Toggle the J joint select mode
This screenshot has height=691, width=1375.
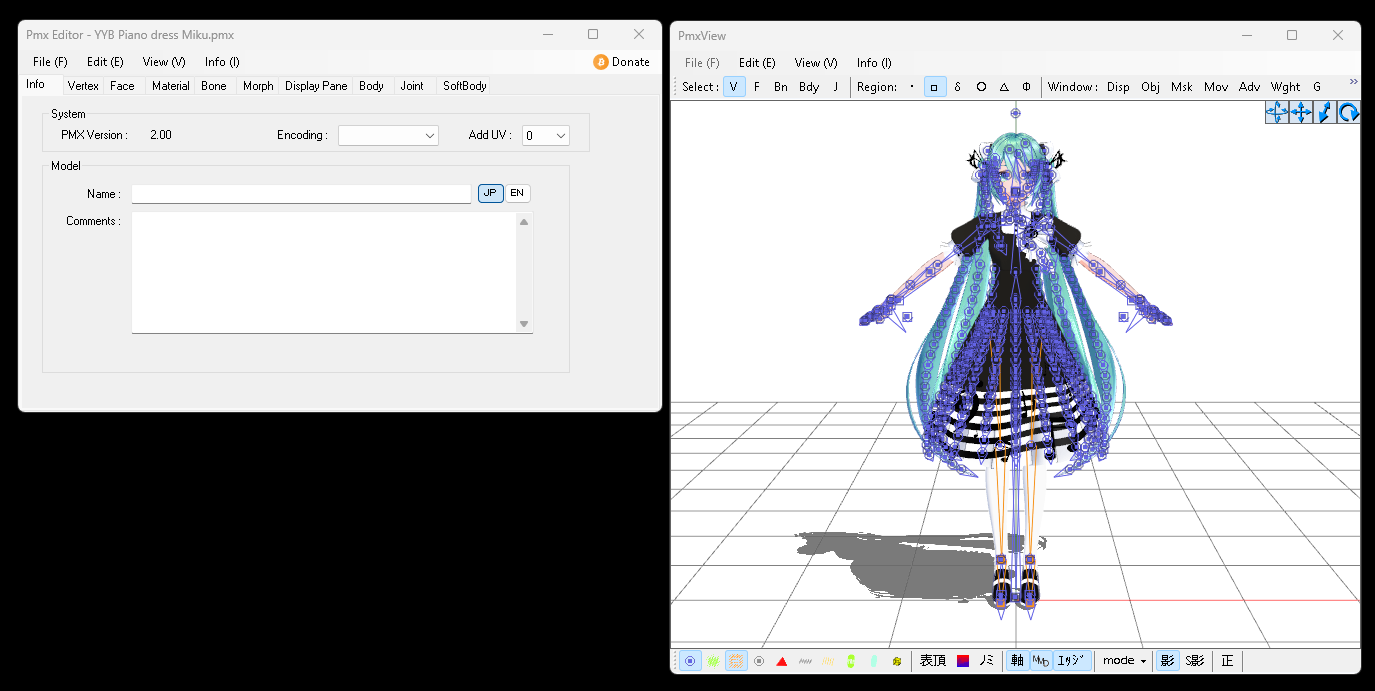[836, 87]
